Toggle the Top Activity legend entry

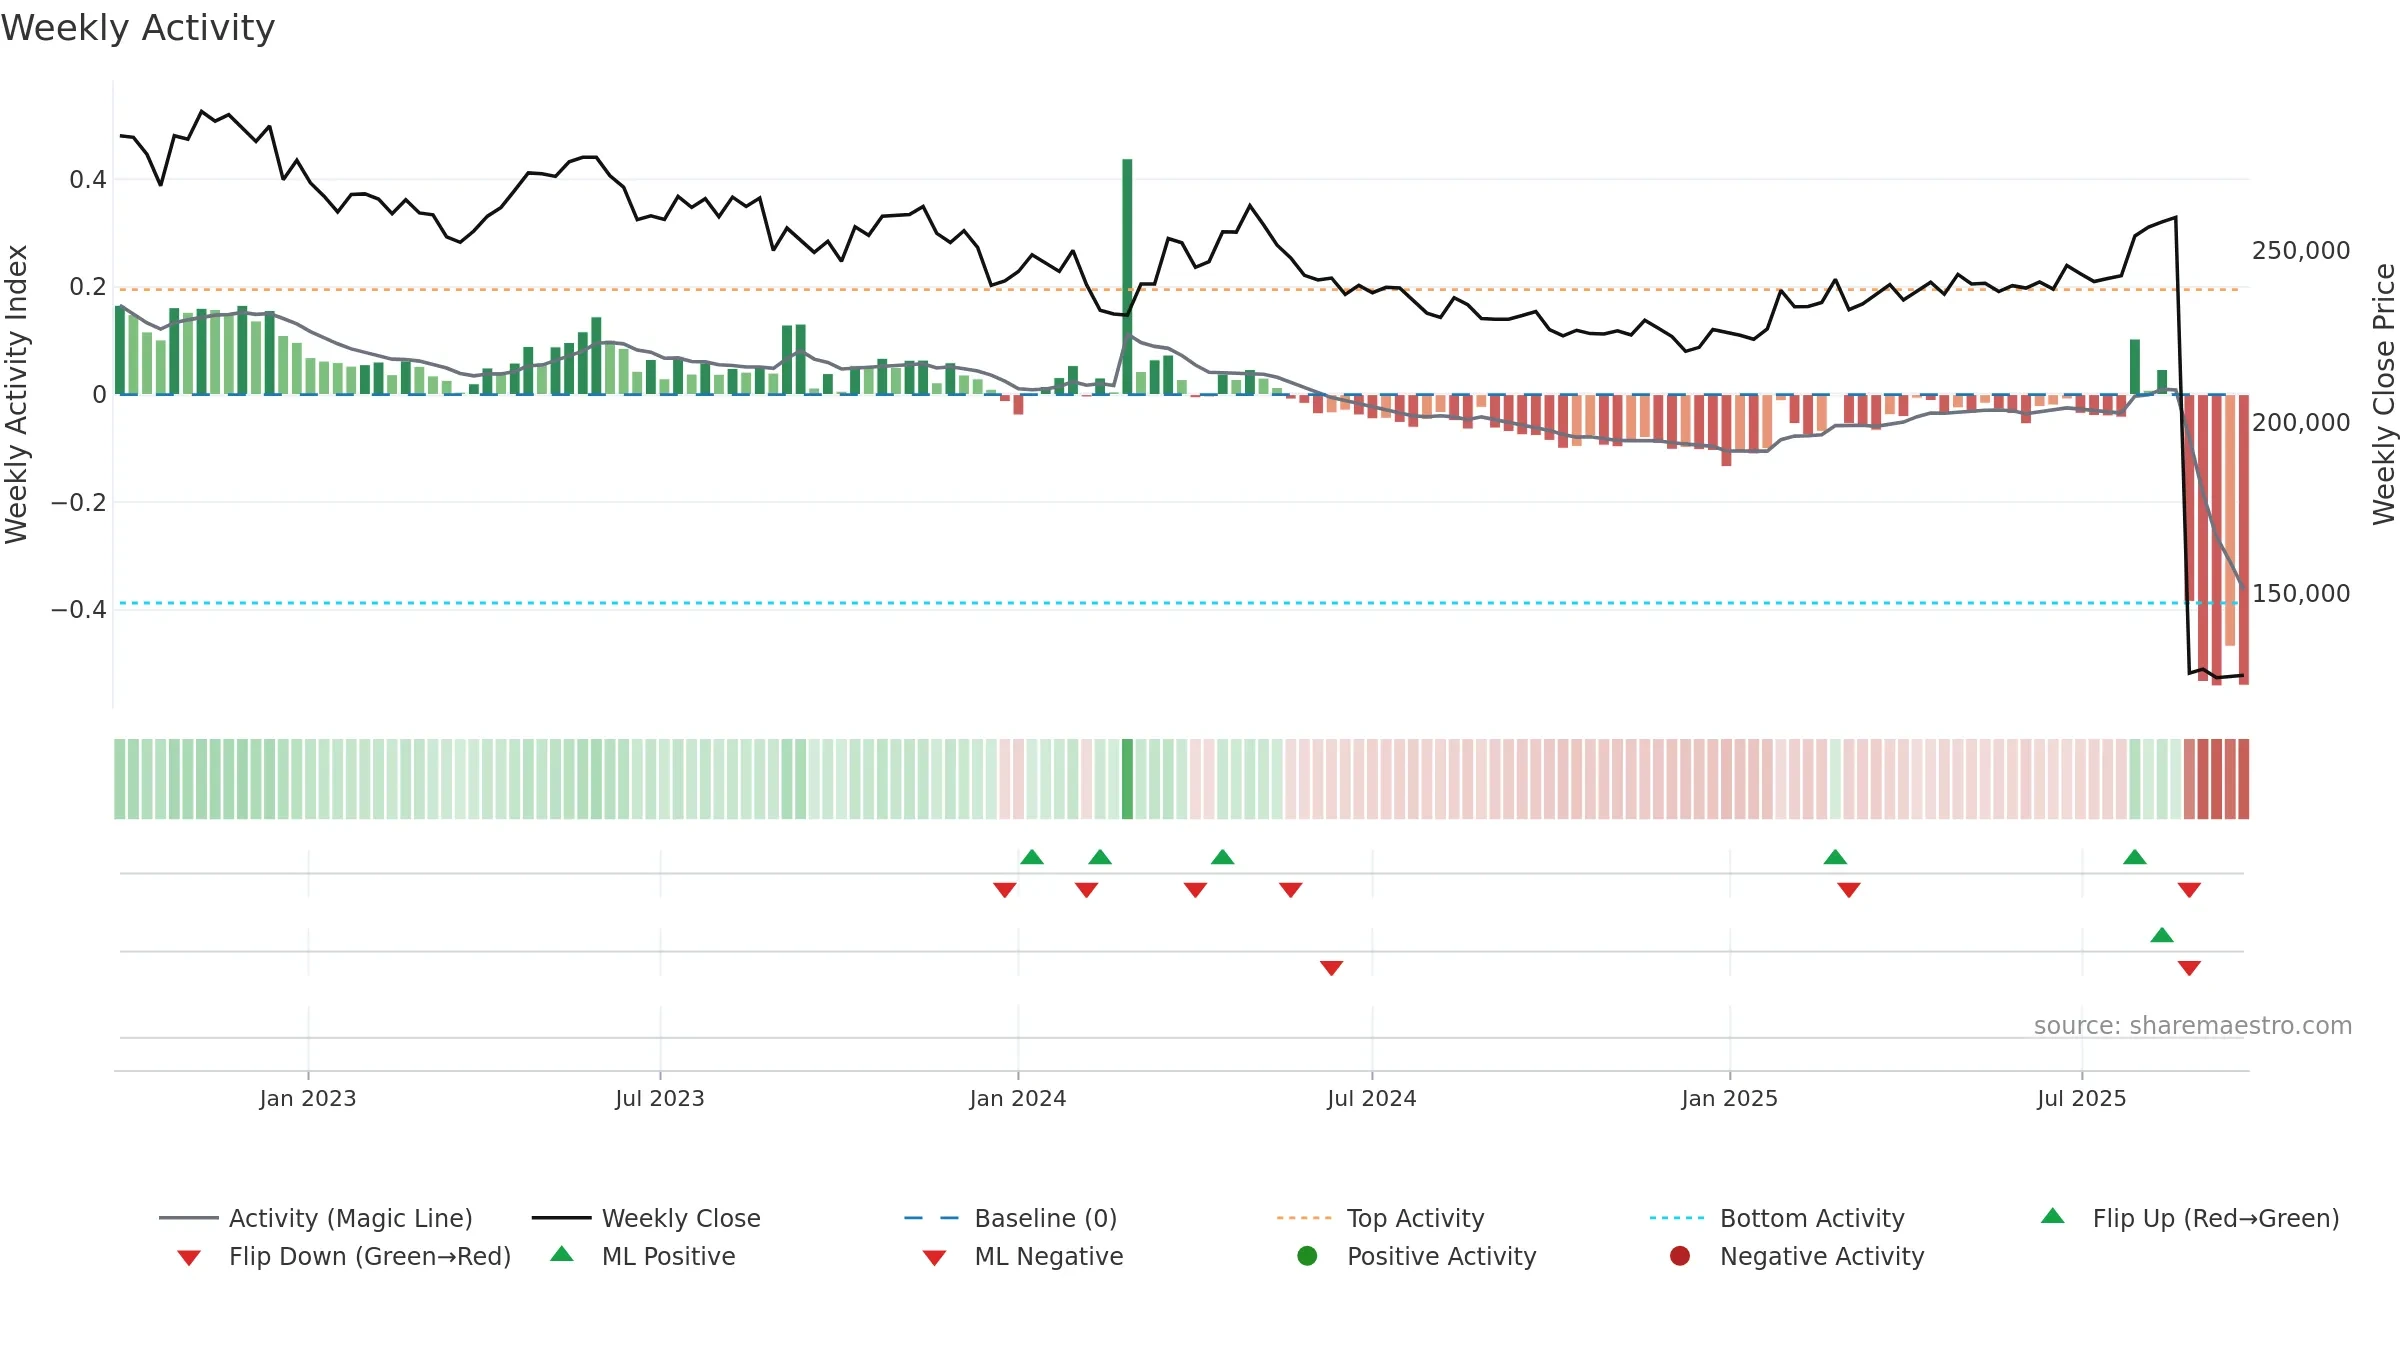[x=1380, y=1218]
